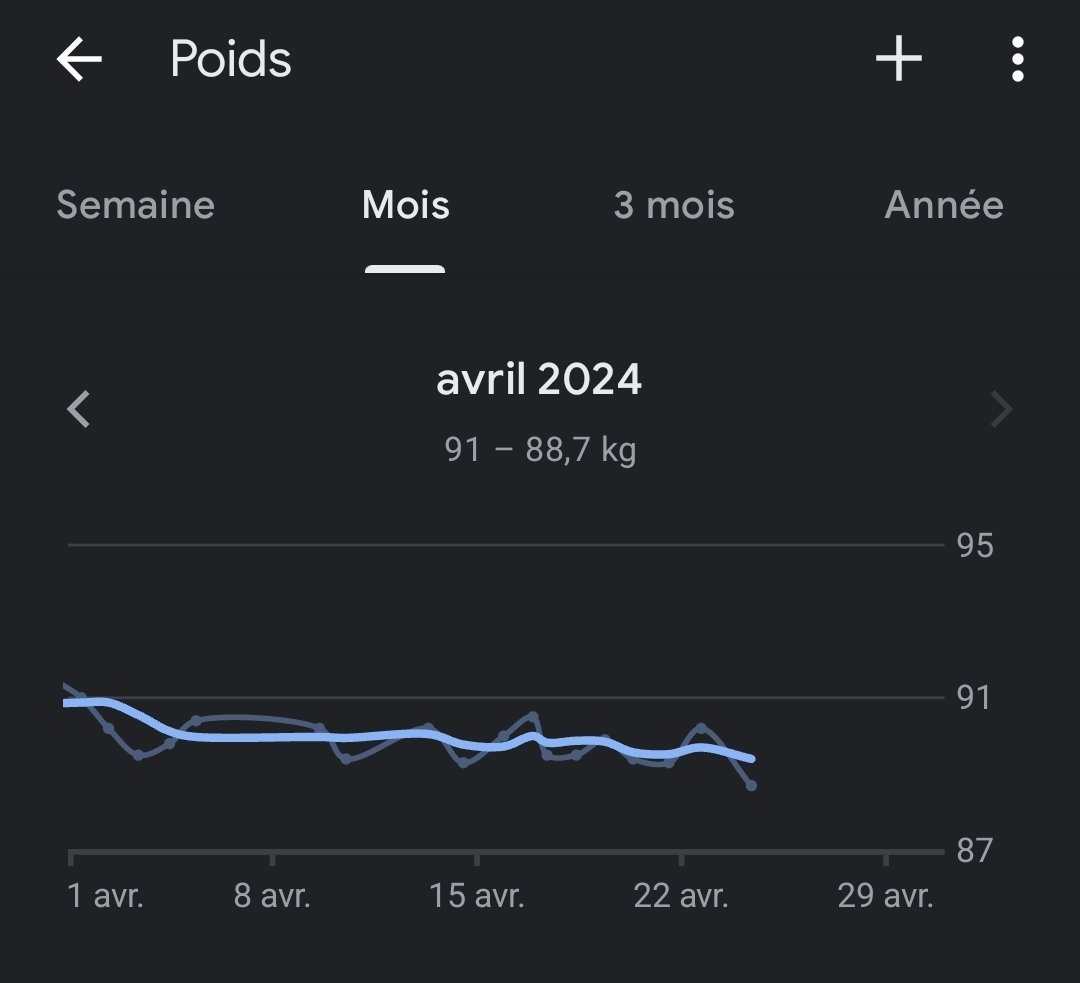Viewport: 1080px width, 983px height.
Task: Tap the 95 value on the weight axis
Action: [975, 546]
